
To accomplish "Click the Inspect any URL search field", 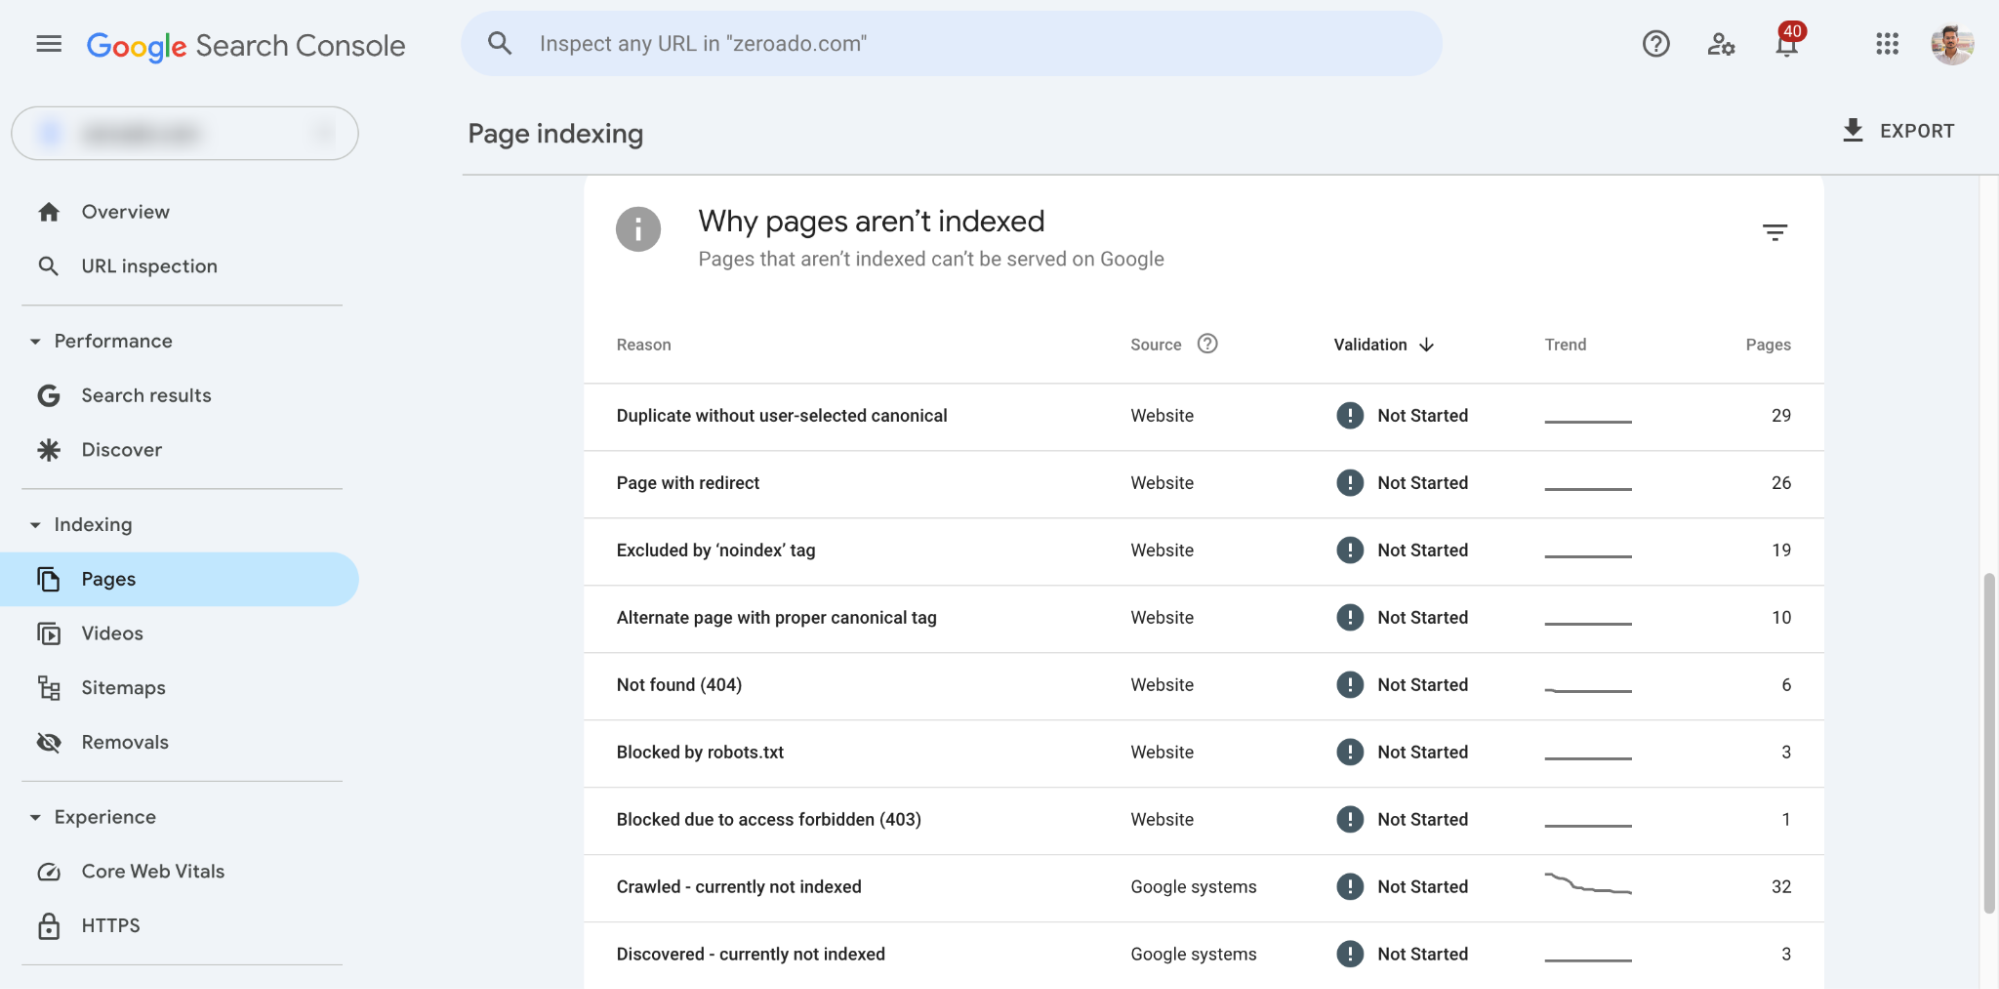I will pos(950,43).
